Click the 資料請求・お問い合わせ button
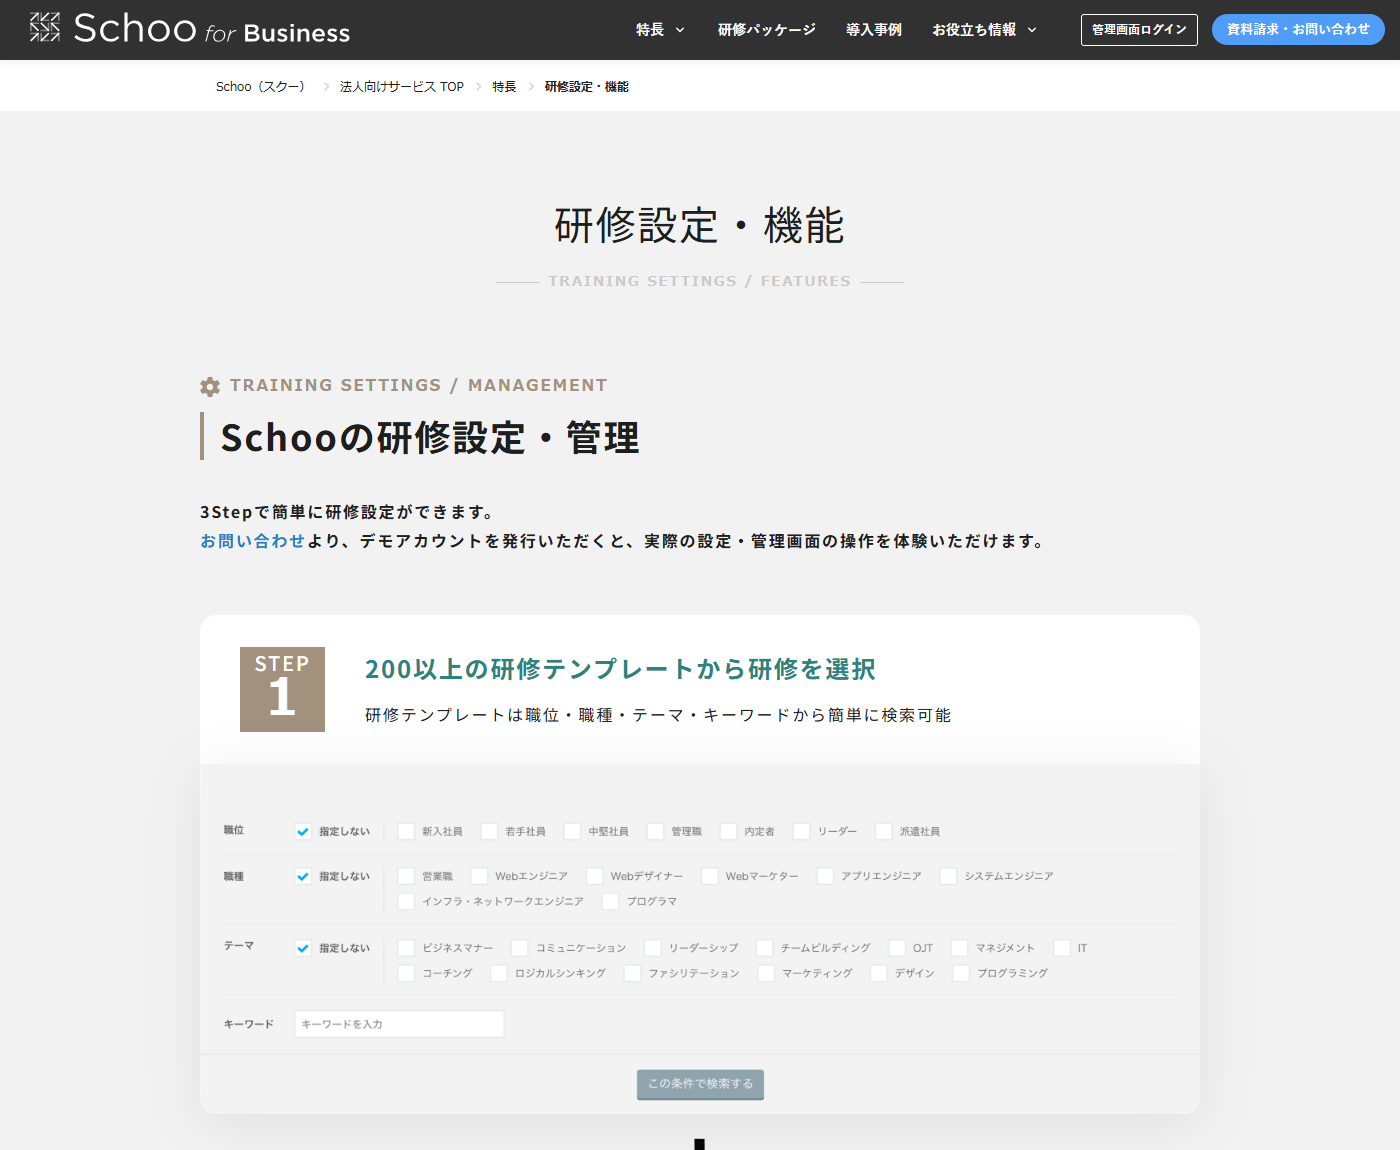 click(1298, 30)
